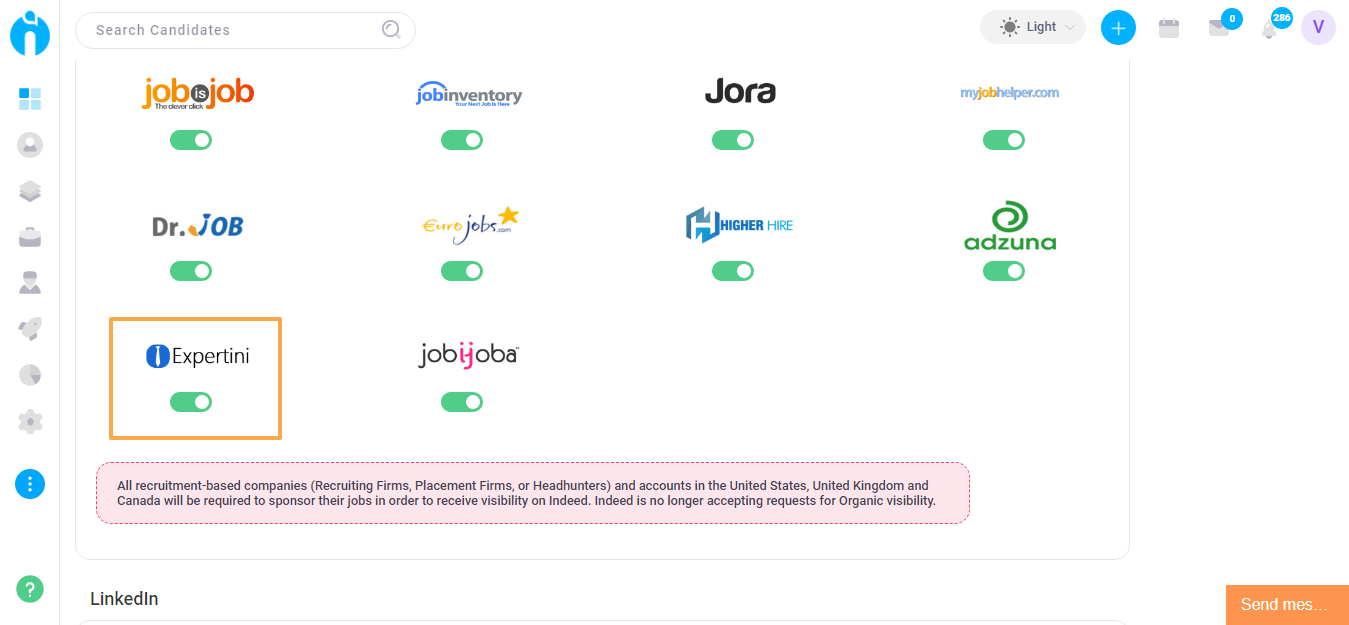The height and width of the screenshot is (625, 1349).
Task: Open the calendar icon in top bar
Action: click(x=1168, y=28)
